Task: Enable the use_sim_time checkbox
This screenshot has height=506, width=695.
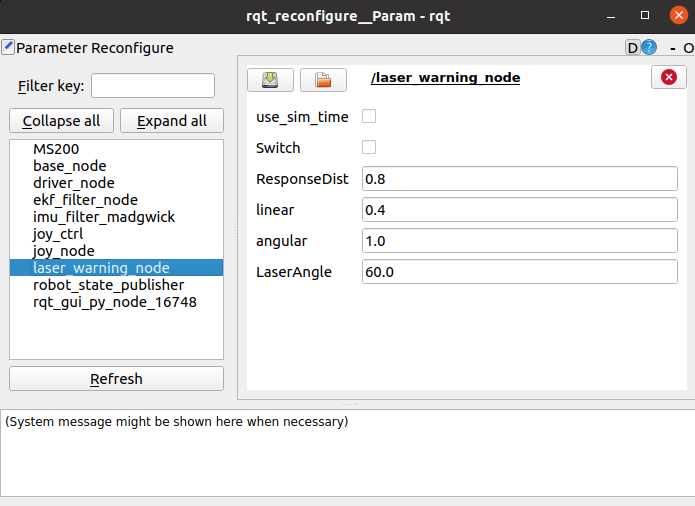Action: tap(369, 117)
